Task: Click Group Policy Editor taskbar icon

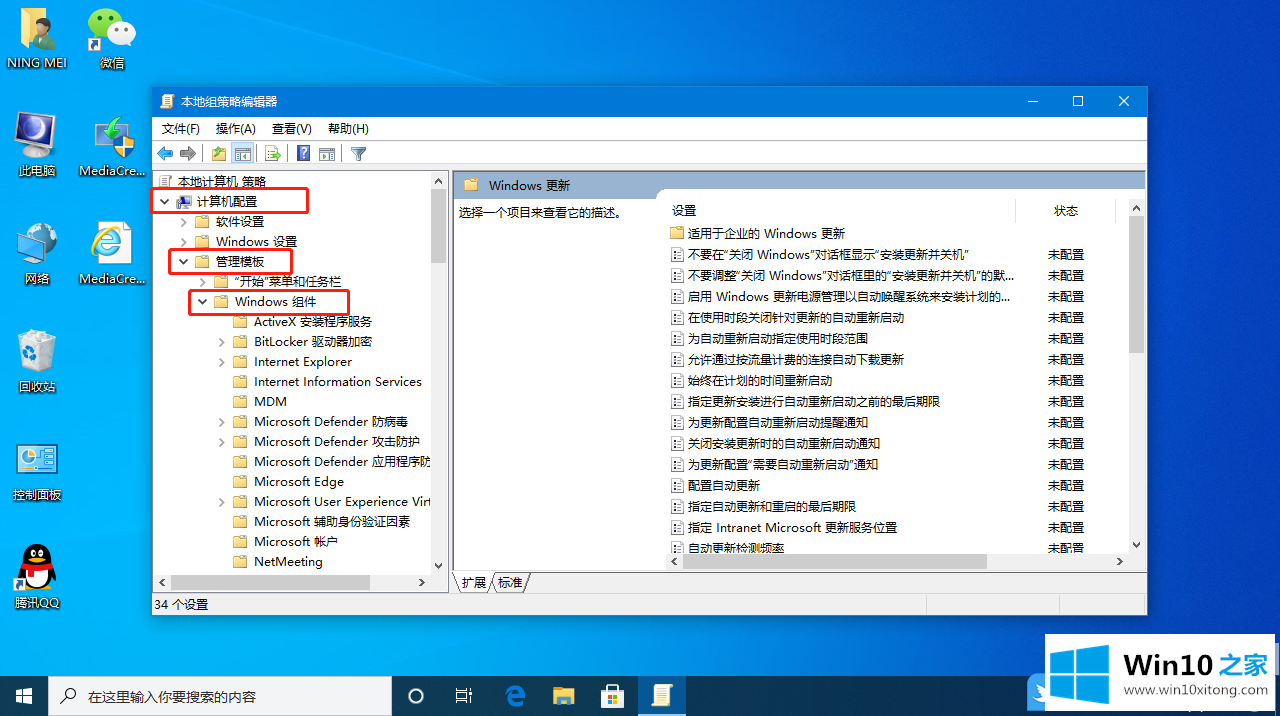Action: 660,695
